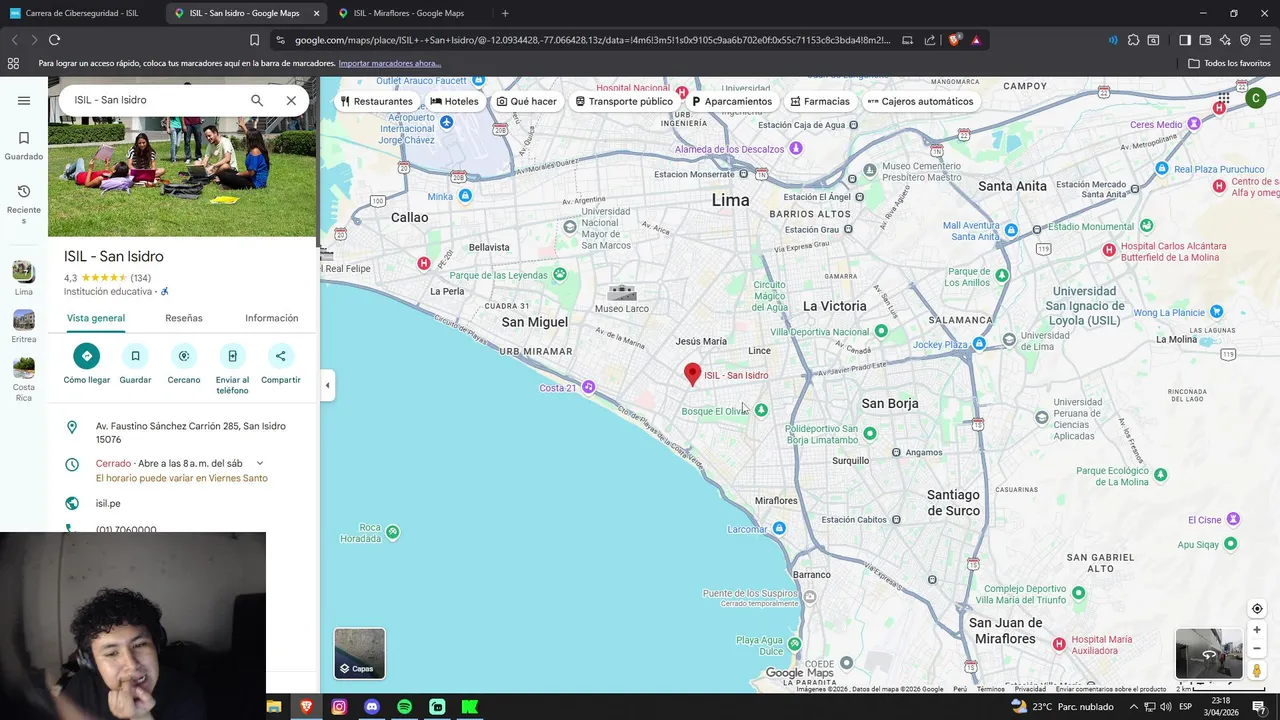The height and width of the screenshot is (720, 1280).
Task: Click Importar marcadores ahora link
Action: click(x=390, y=63)
